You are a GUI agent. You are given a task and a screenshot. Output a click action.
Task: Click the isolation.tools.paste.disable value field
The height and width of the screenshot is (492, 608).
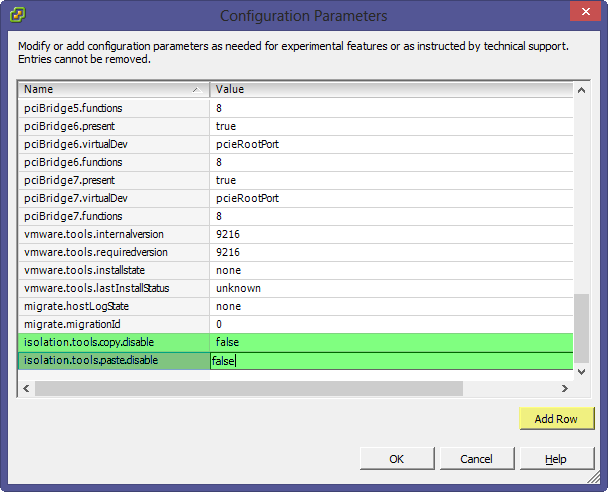coord(391,361)
